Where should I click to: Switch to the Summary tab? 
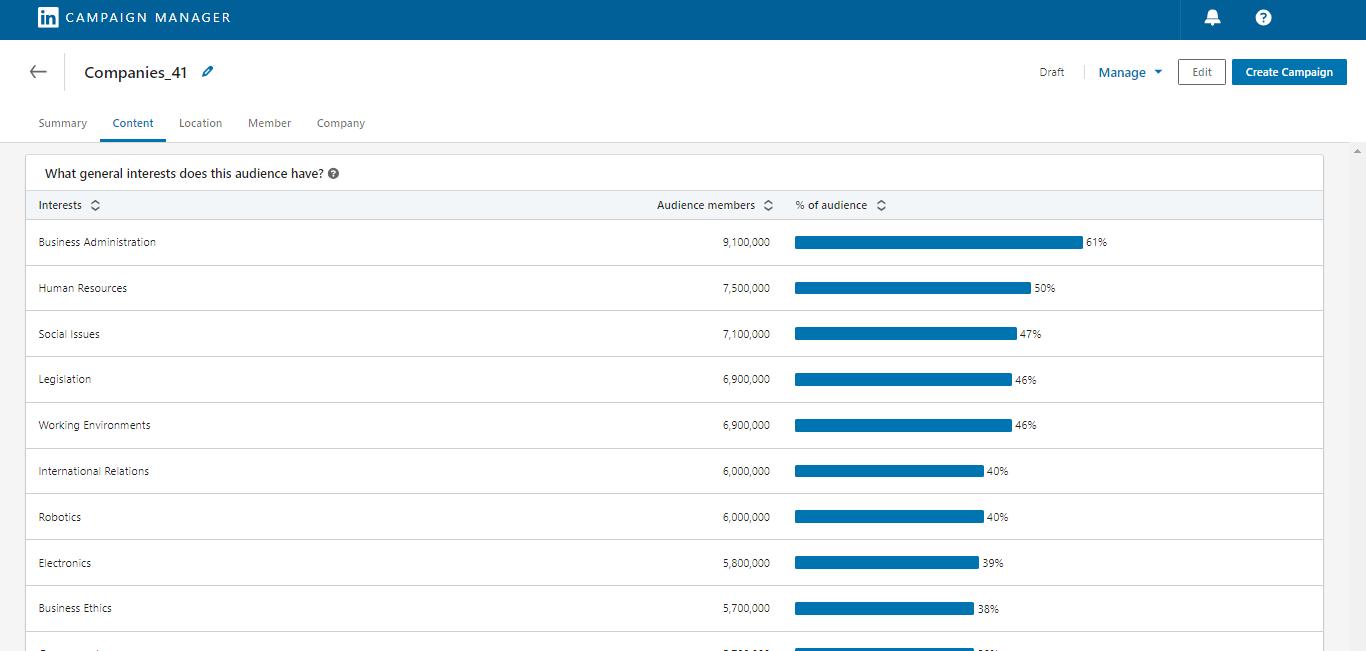63,123
